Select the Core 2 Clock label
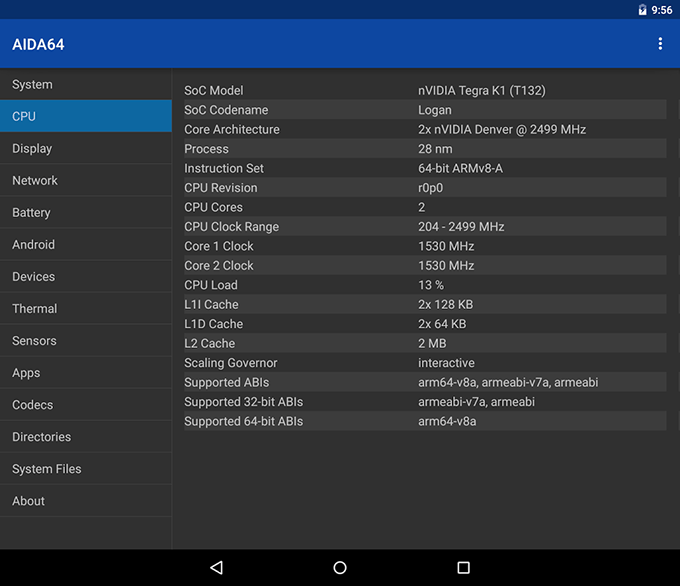 click(x=219, y=265)
